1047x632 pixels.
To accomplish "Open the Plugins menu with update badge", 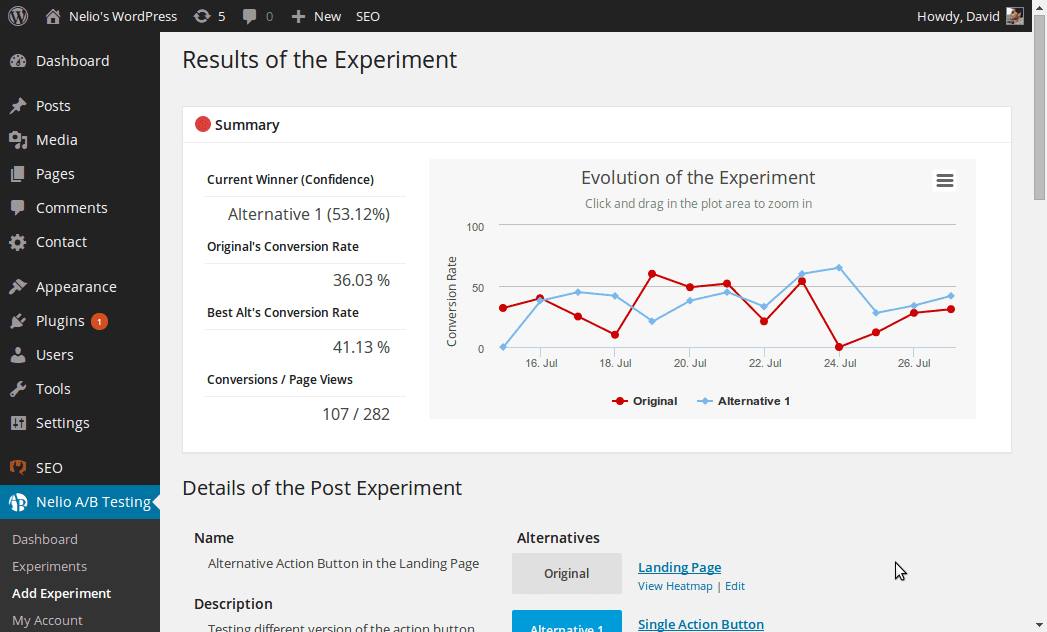I will point(60,321).
